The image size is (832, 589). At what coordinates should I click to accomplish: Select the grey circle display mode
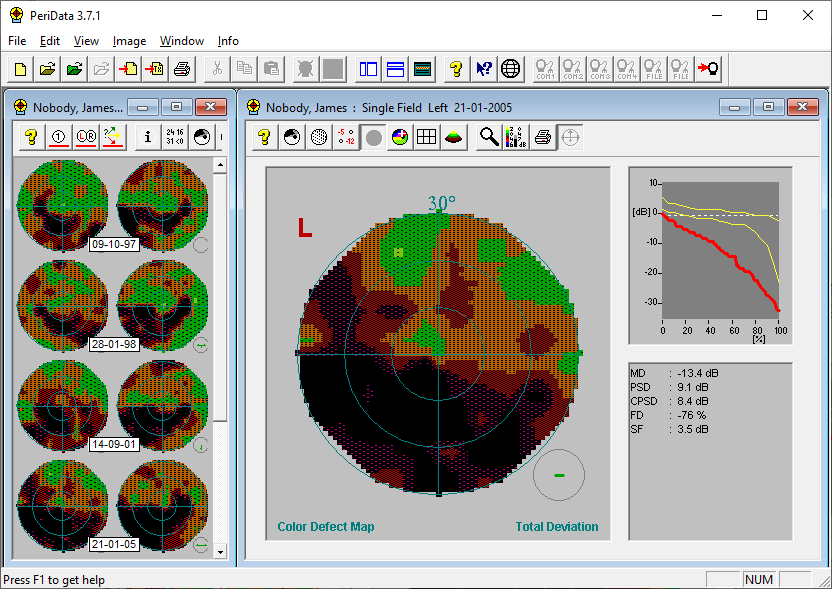coord(374,137)
